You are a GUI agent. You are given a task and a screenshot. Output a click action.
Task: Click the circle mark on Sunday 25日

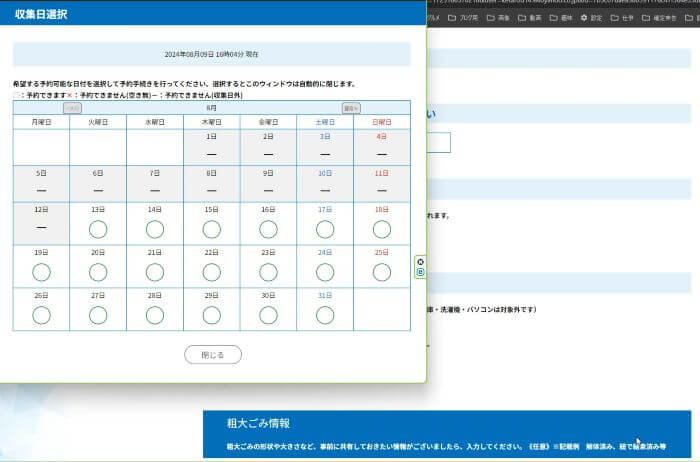click(382, 272)
